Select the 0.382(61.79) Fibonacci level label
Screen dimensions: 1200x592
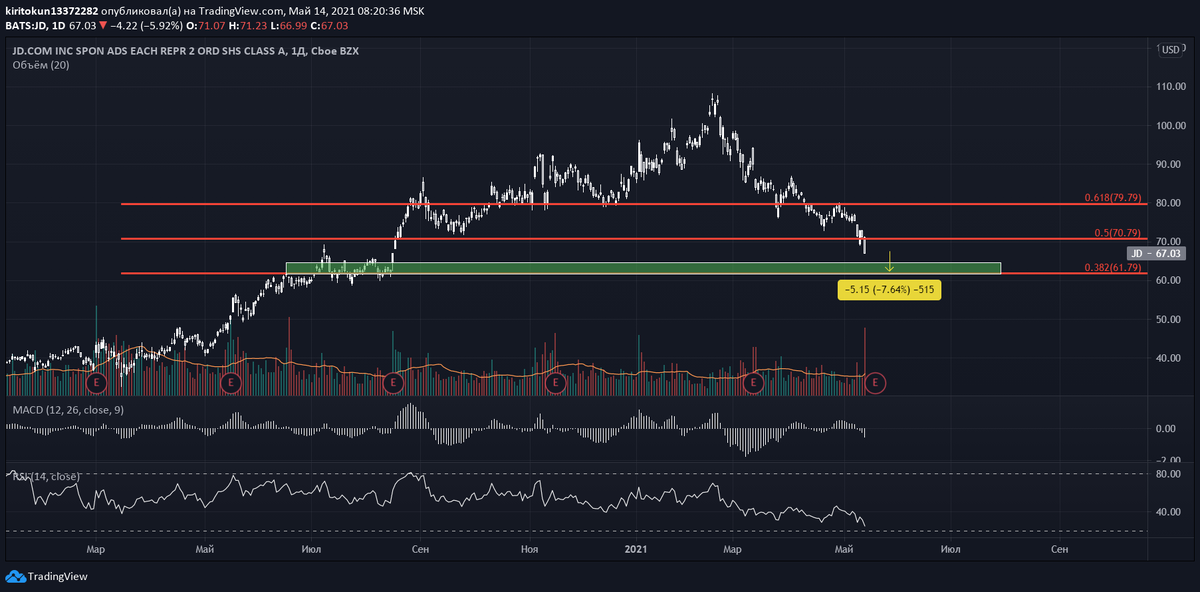1112,268
